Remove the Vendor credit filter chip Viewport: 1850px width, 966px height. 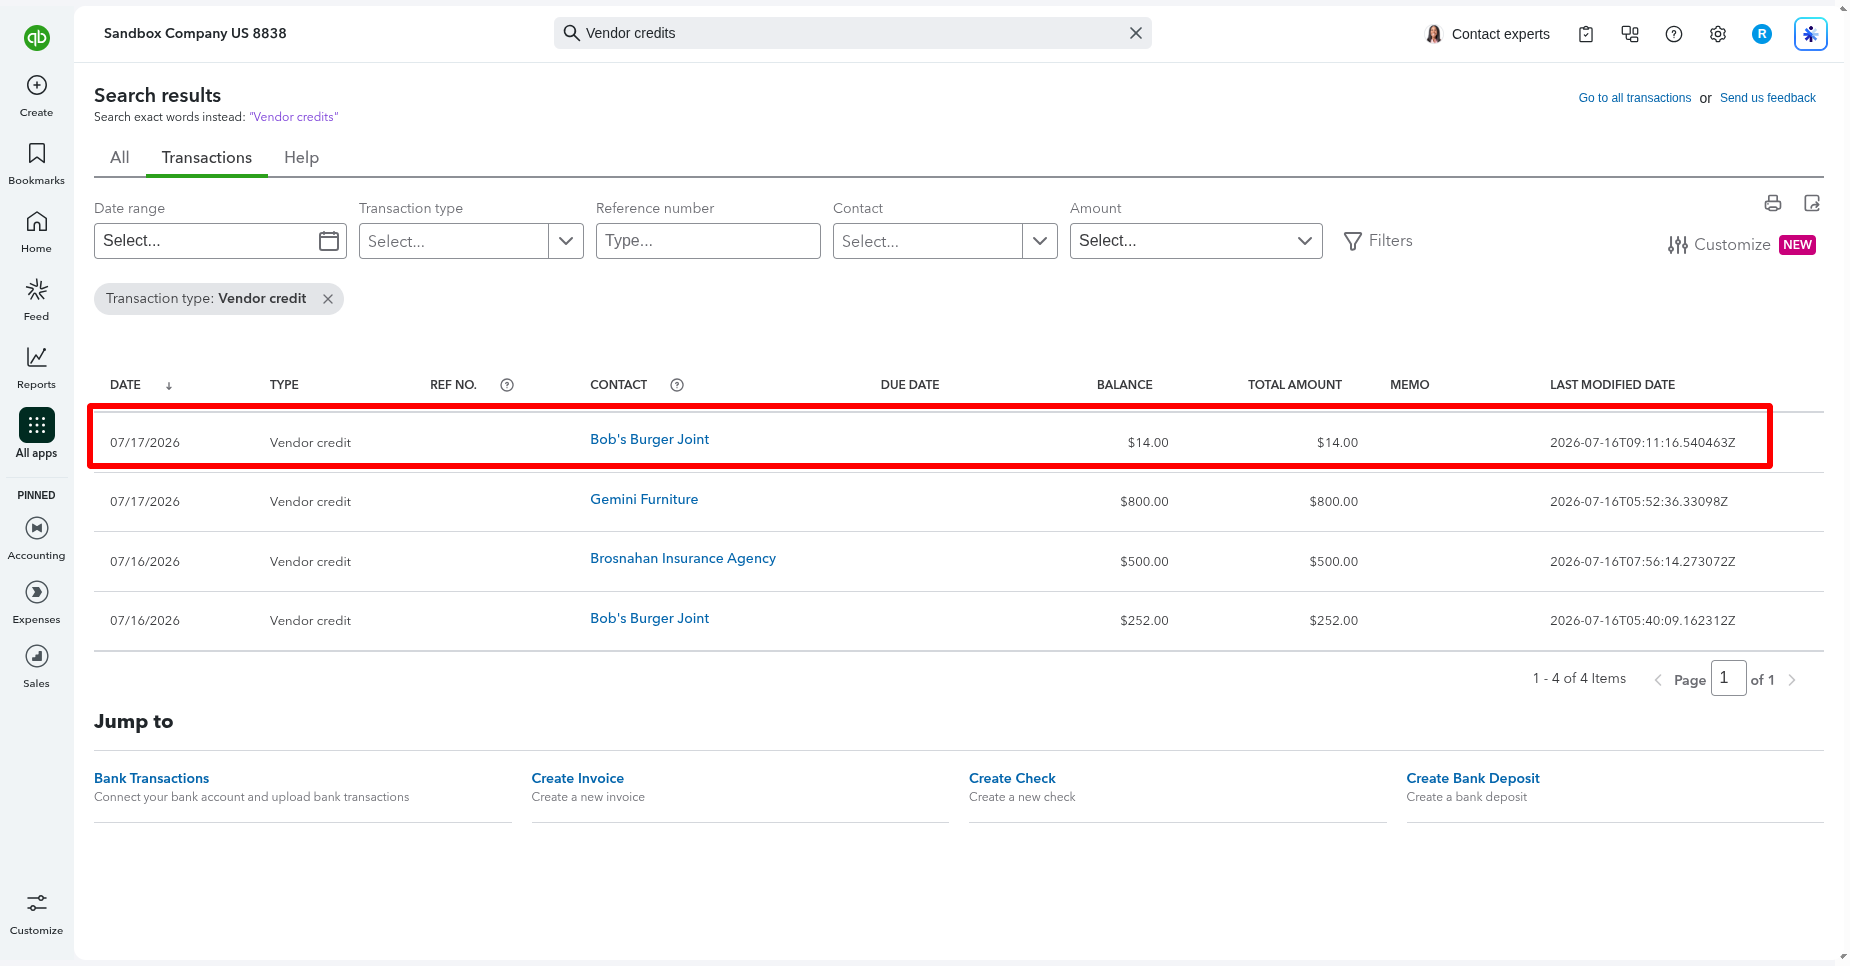(328, 299)
